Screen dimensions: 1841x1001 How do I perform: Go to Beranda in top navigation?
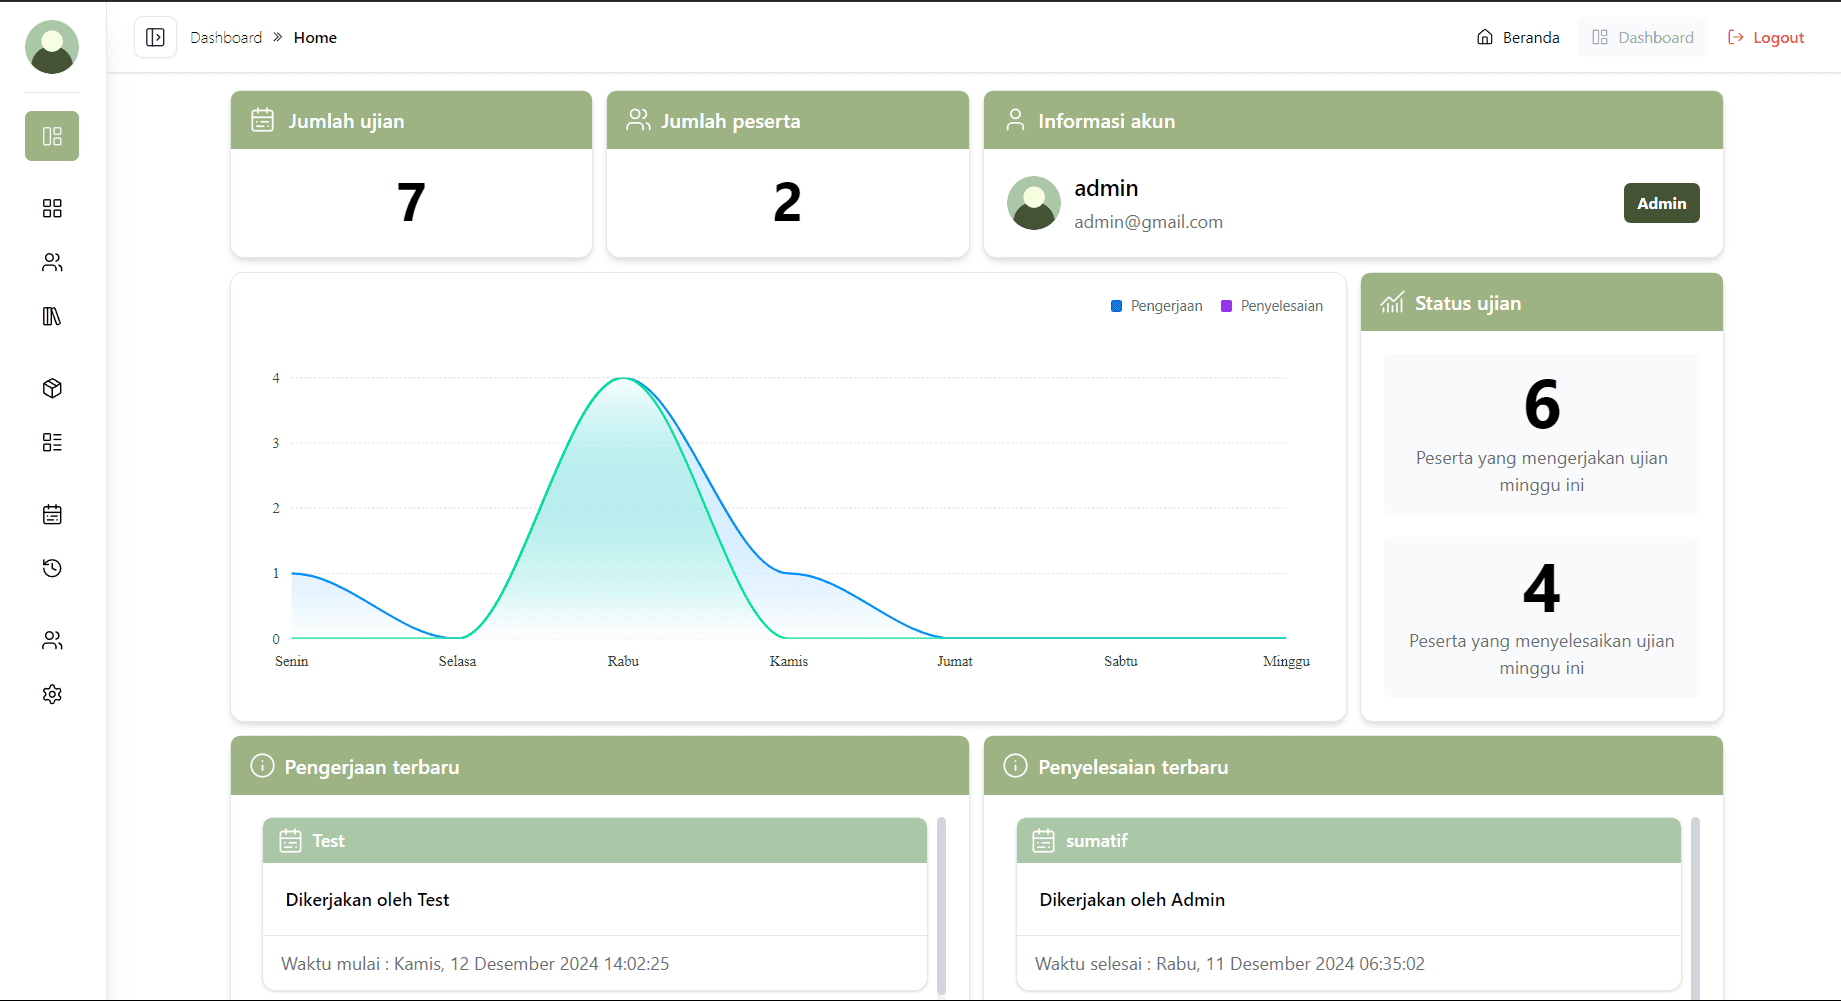coord(1518,37)
